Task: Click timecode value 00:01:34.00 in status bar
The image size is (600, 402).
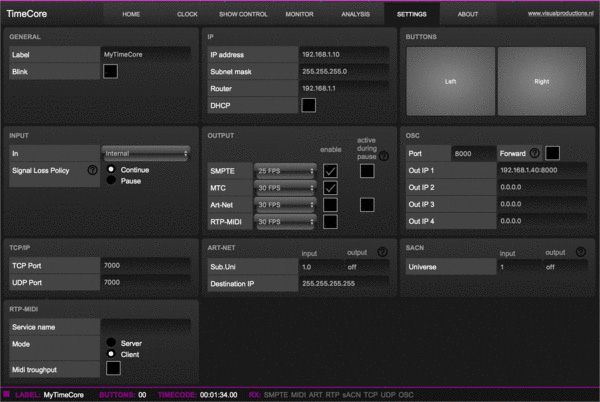Action: click(x=218, y=395)
